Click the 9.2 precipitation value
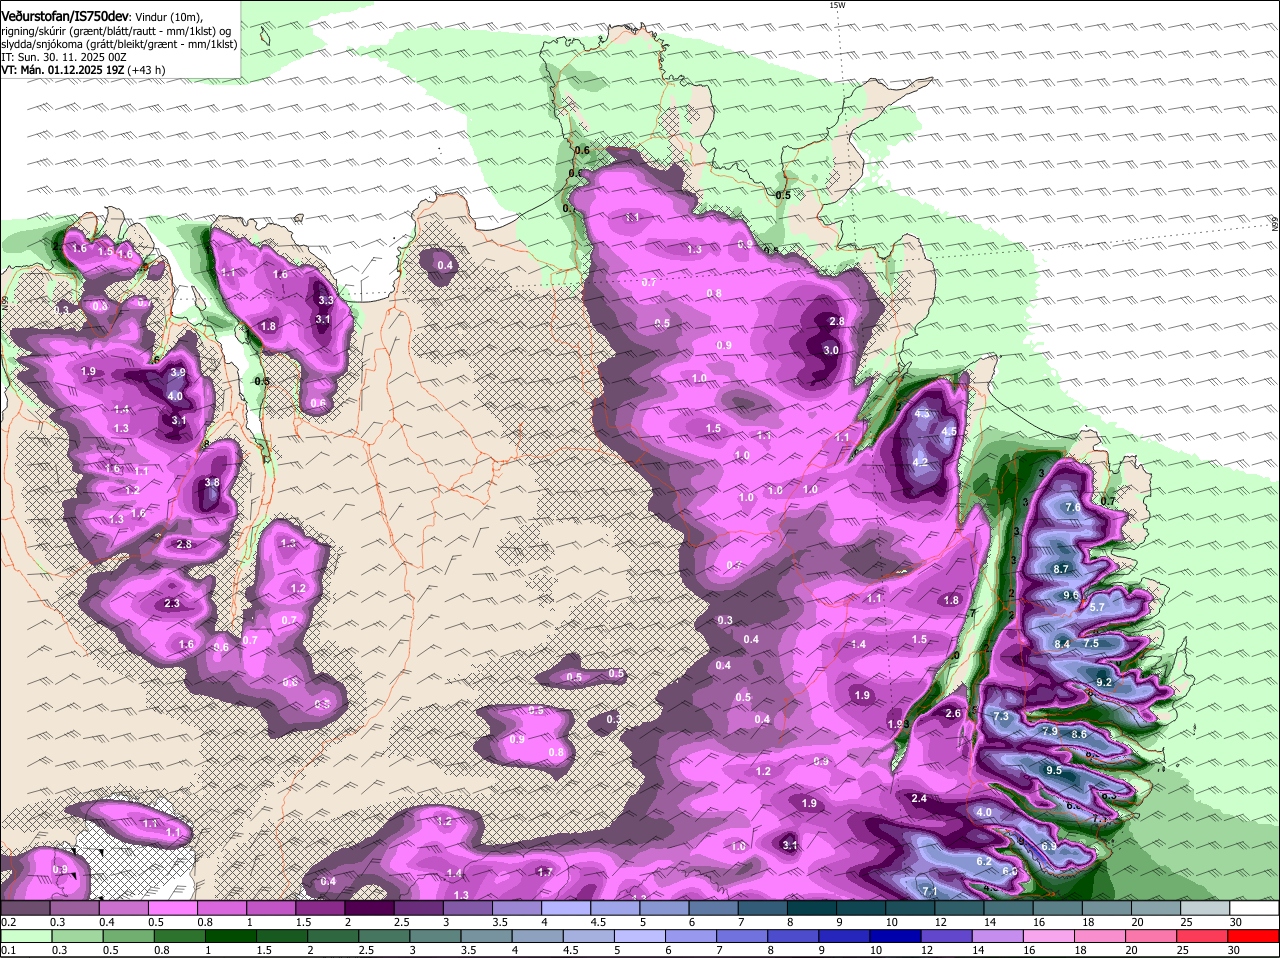This screenshot has height=958, width=1280. [1104, 682]
